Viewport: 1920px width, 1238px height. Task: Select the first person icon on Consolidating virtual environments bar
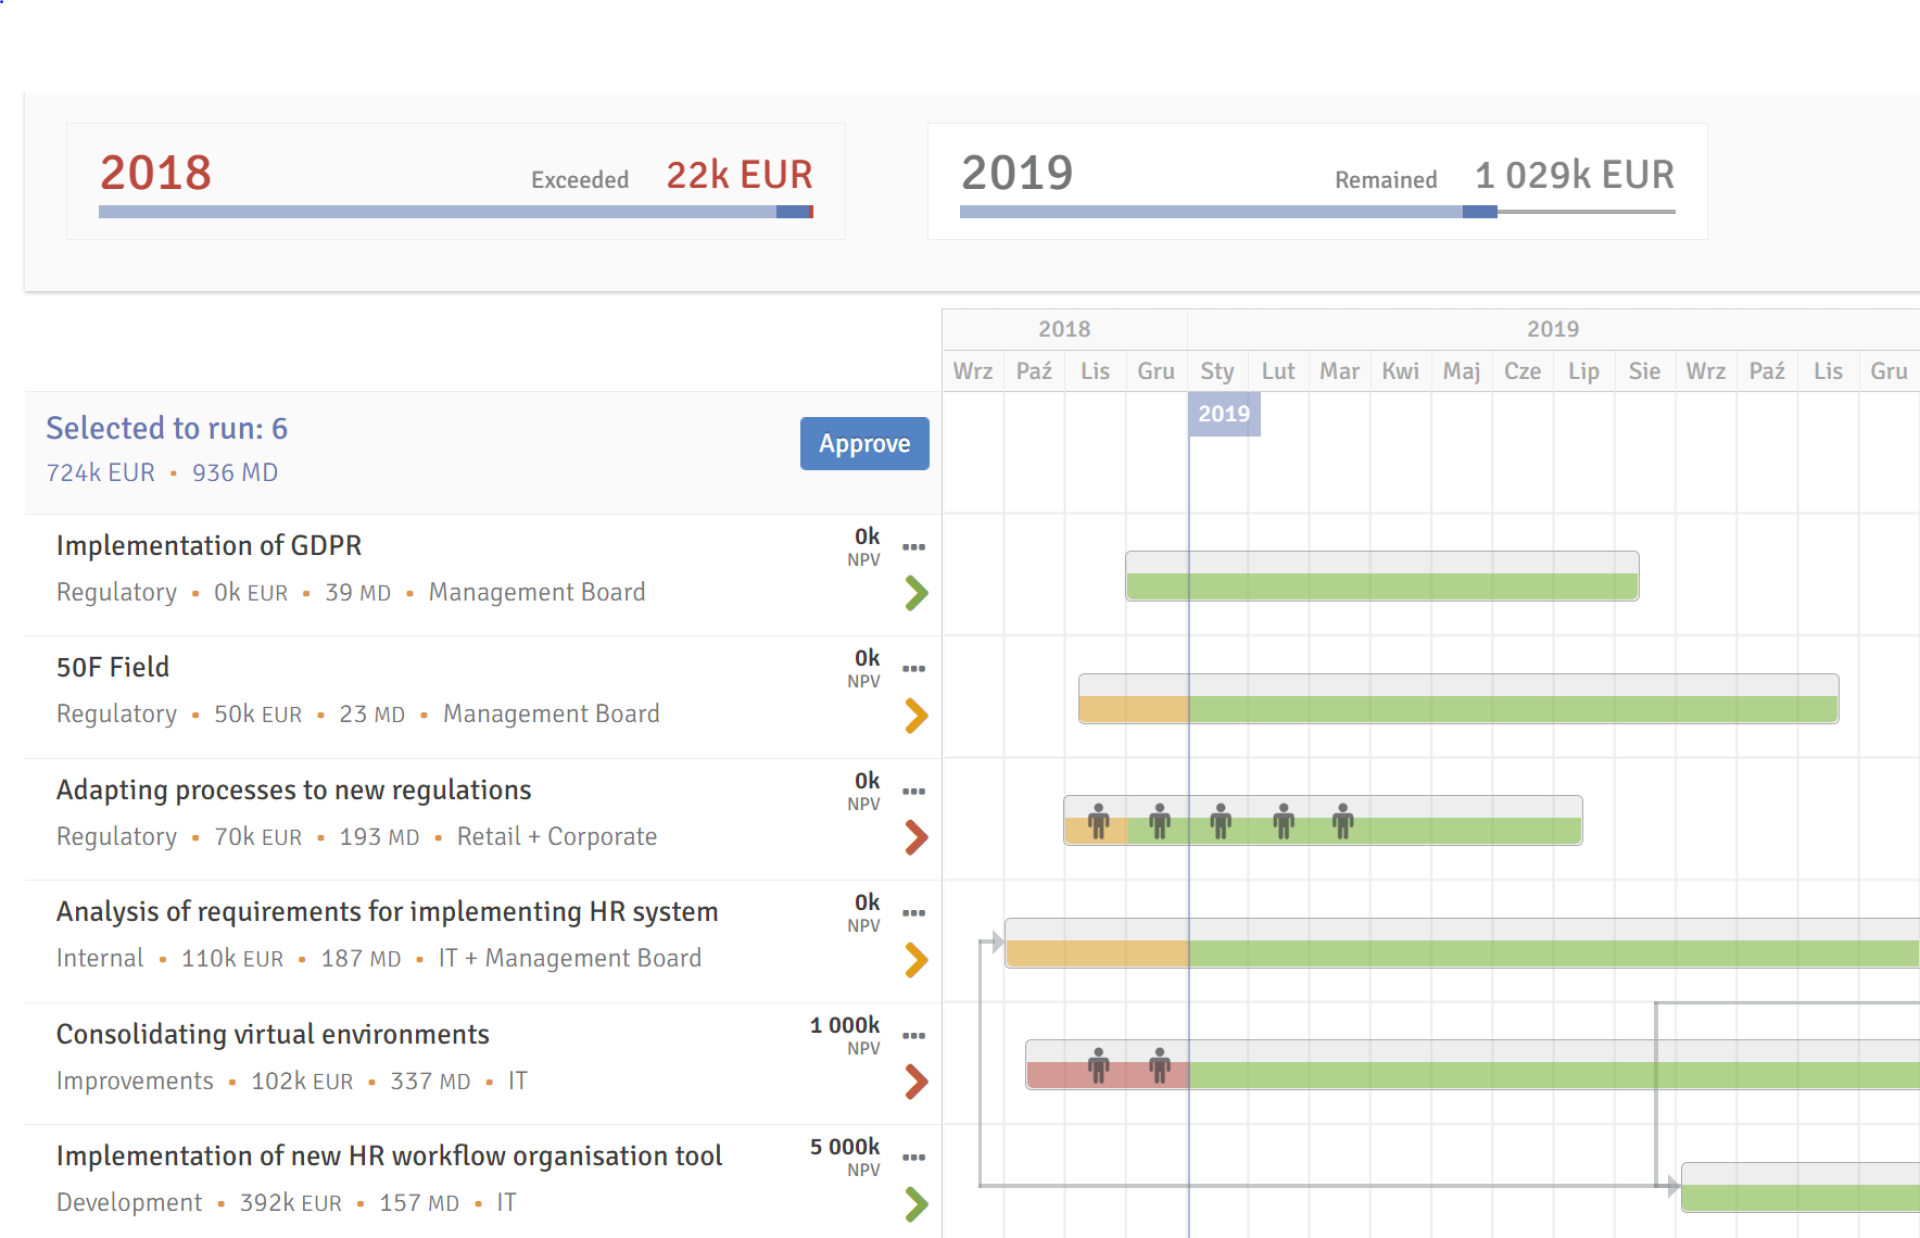coord(1098,1065)
